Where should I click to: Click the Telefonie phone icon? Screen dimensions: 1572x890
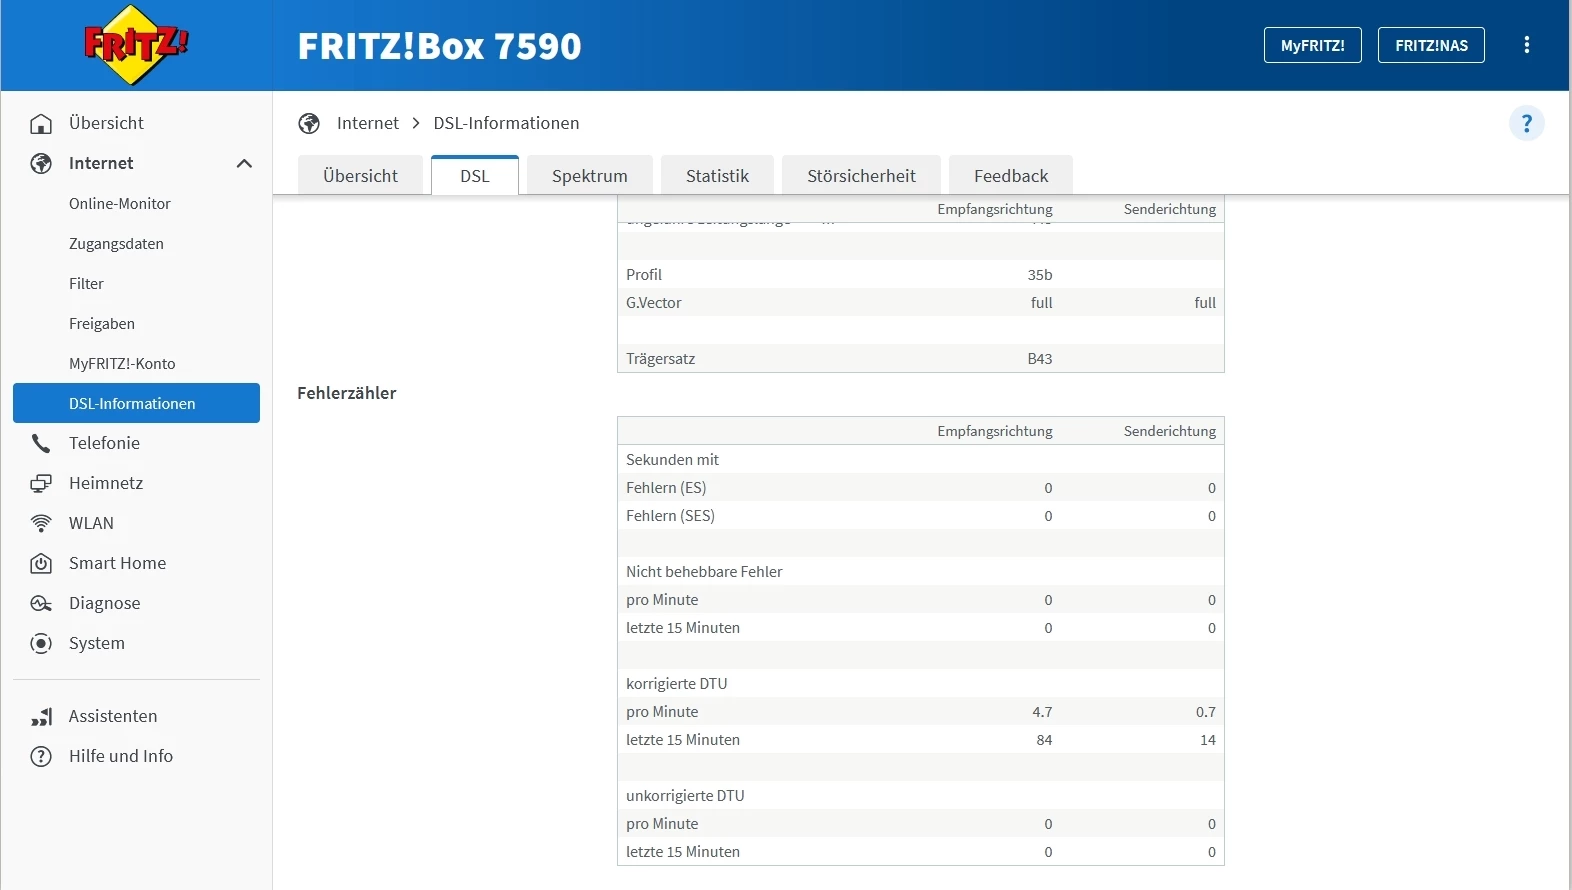tap(41, 443)
